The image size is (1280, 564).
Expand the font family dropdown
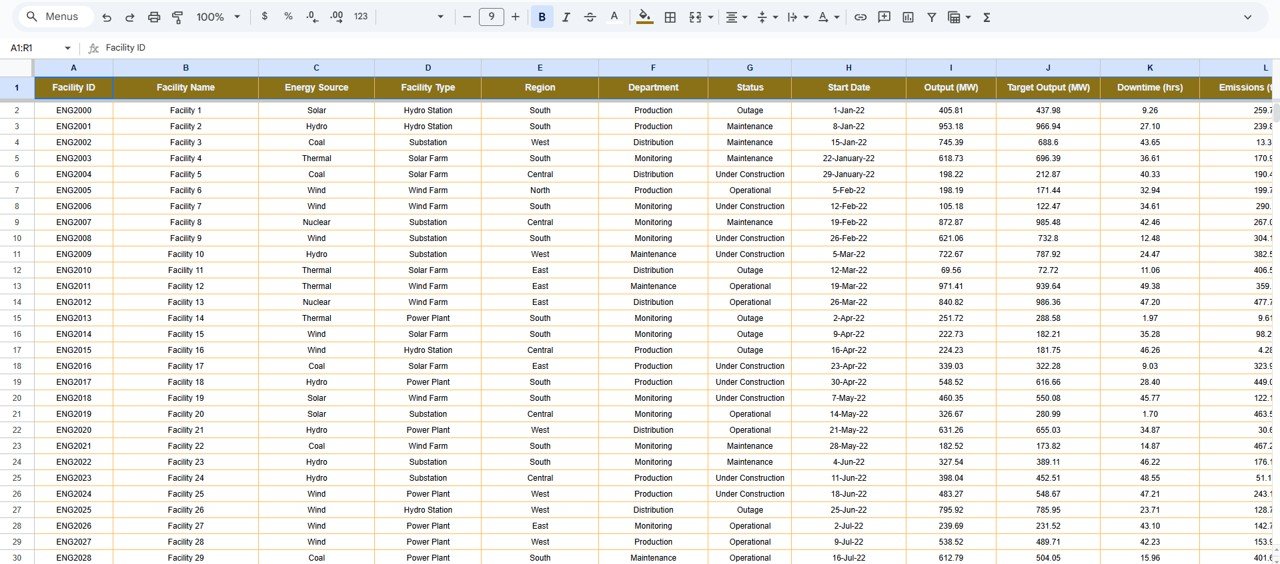(441, 17)
